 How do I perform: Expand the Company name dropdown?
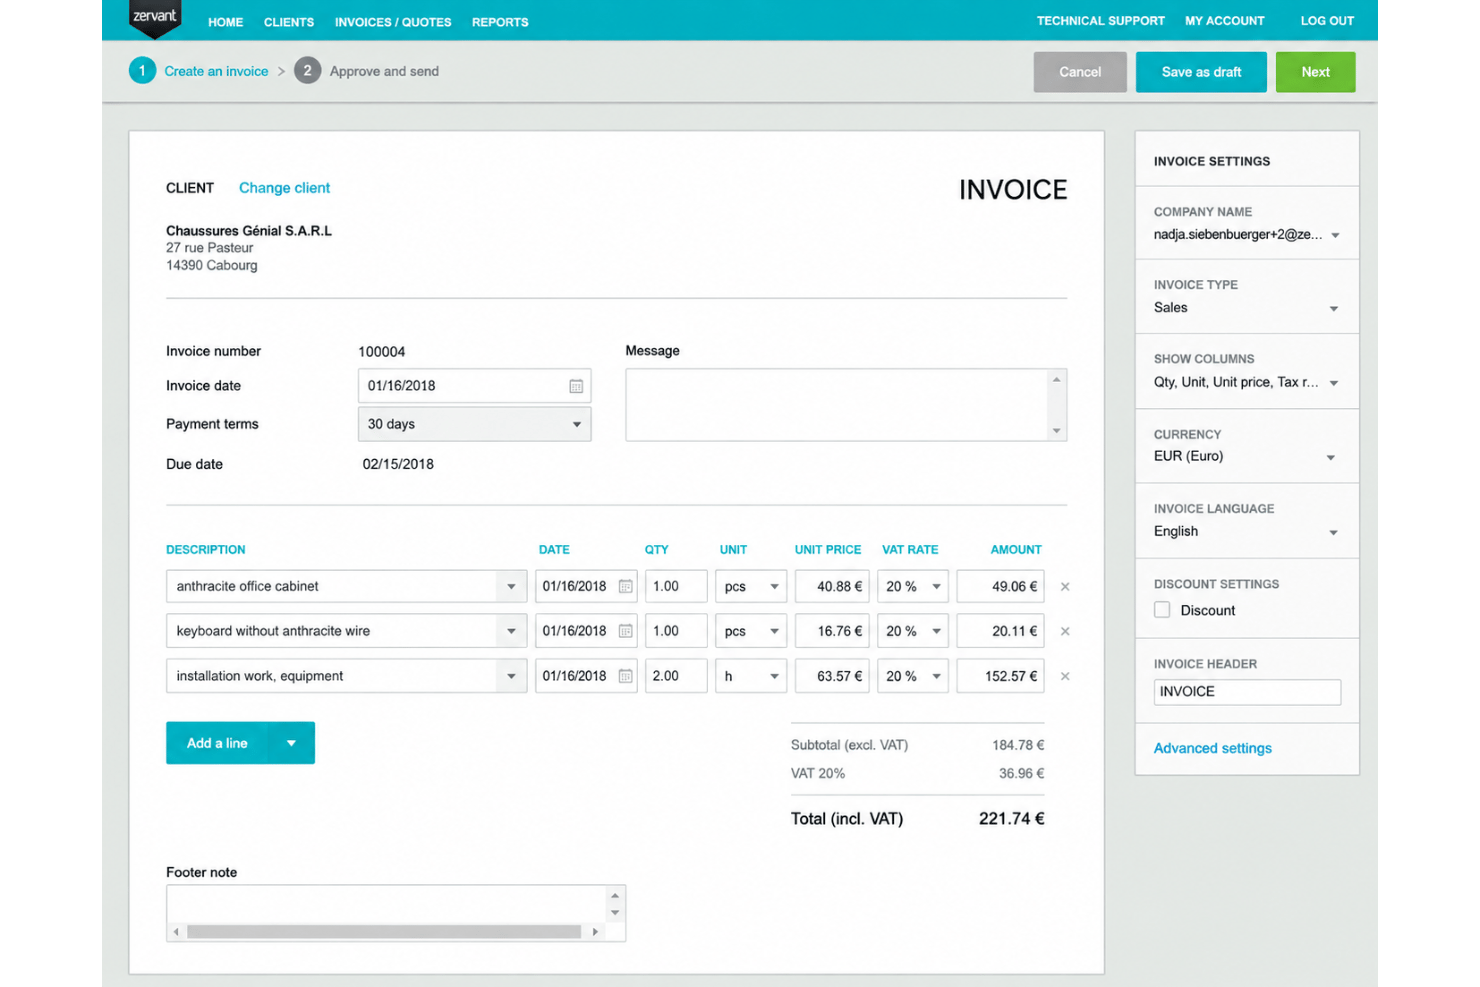(1247, 235)
